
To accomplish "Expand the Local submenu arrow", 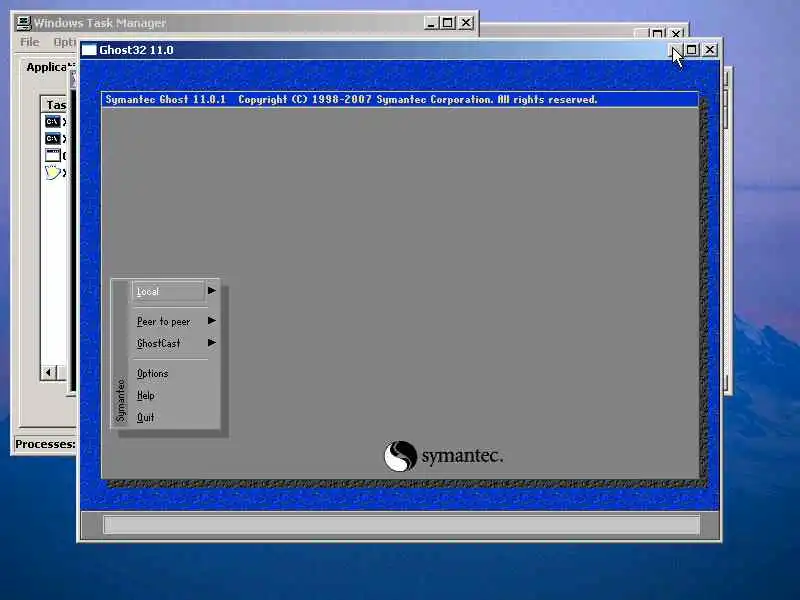I will [212, 290].
